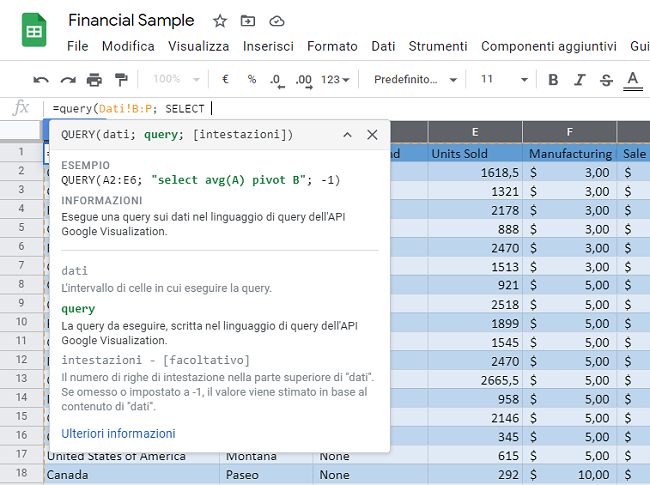Select the Sale column header cell
The width and height of the screenshot is (650, 485).
coord(634,153)
